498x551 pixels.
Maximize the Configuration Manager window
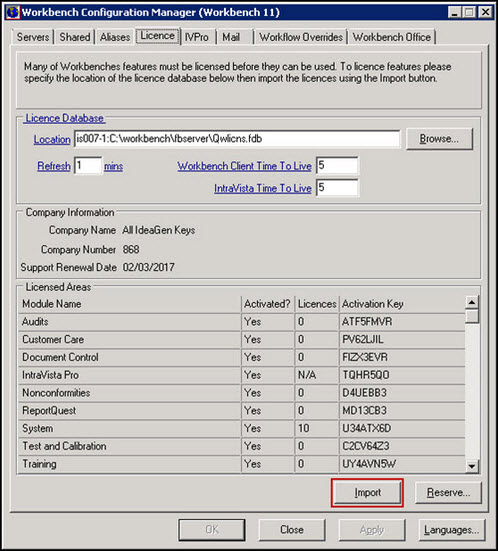click(469, 13)
